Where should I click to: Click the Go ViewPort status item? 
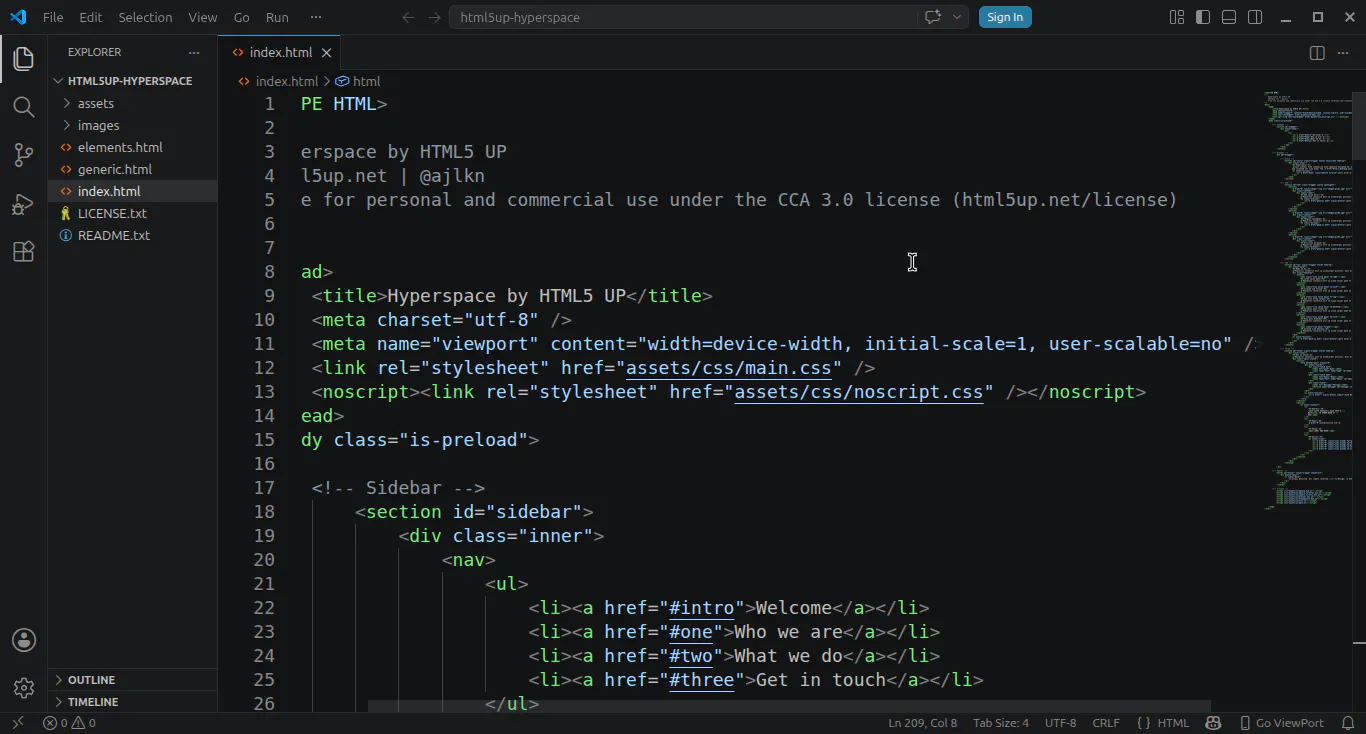[1282, 723]
